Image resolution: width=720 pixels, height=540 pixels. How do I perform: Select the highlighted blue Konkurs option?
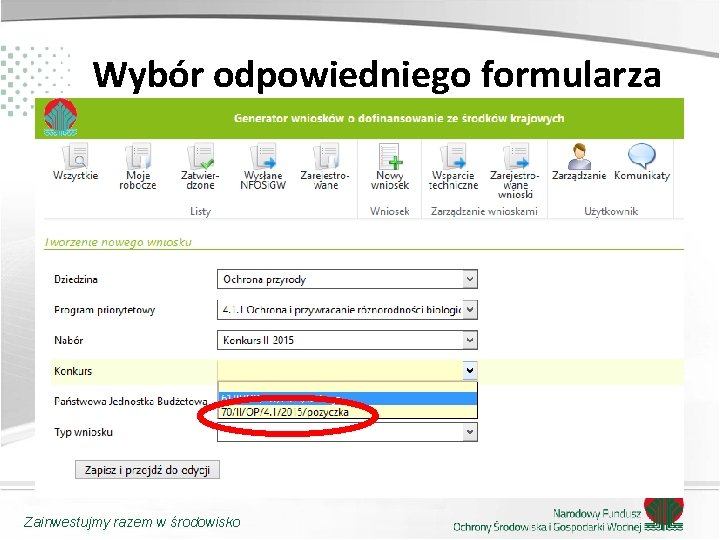[x=348, y=399]
